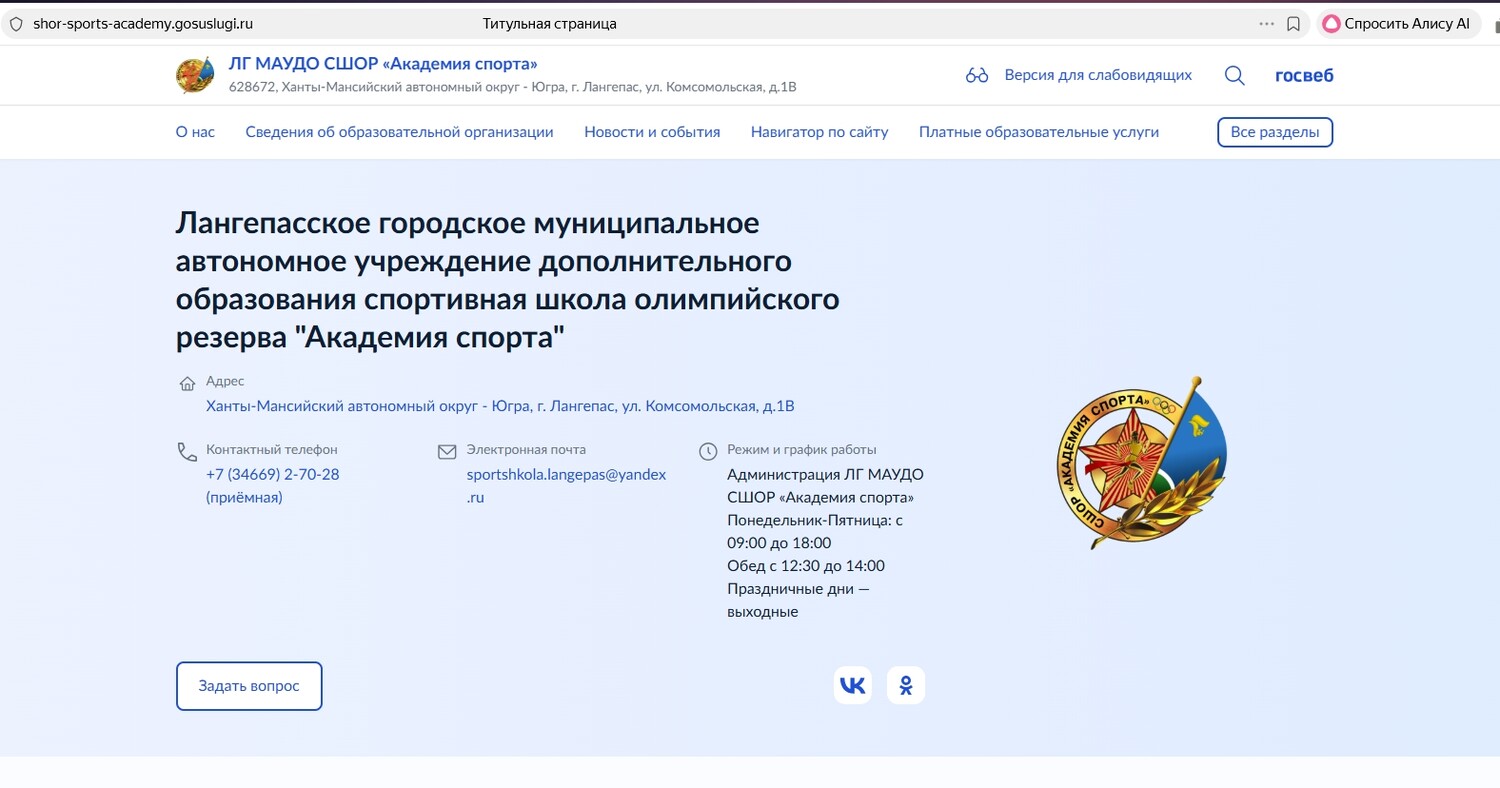This screenshot has height=788, width=1500.
Task: Click the large Академия спорта emblem image
Action: pyautogui.click(x=1142, y=463)
